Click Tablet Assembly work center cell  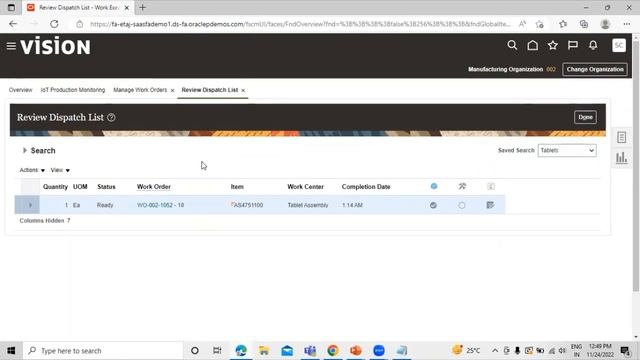point(308,205)
